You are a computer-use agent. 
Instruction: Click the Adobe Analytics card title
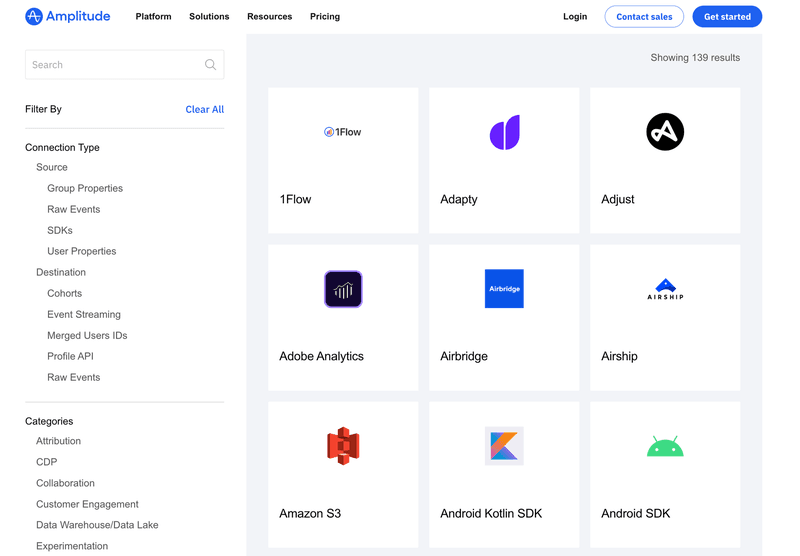(x=321, y=356)
